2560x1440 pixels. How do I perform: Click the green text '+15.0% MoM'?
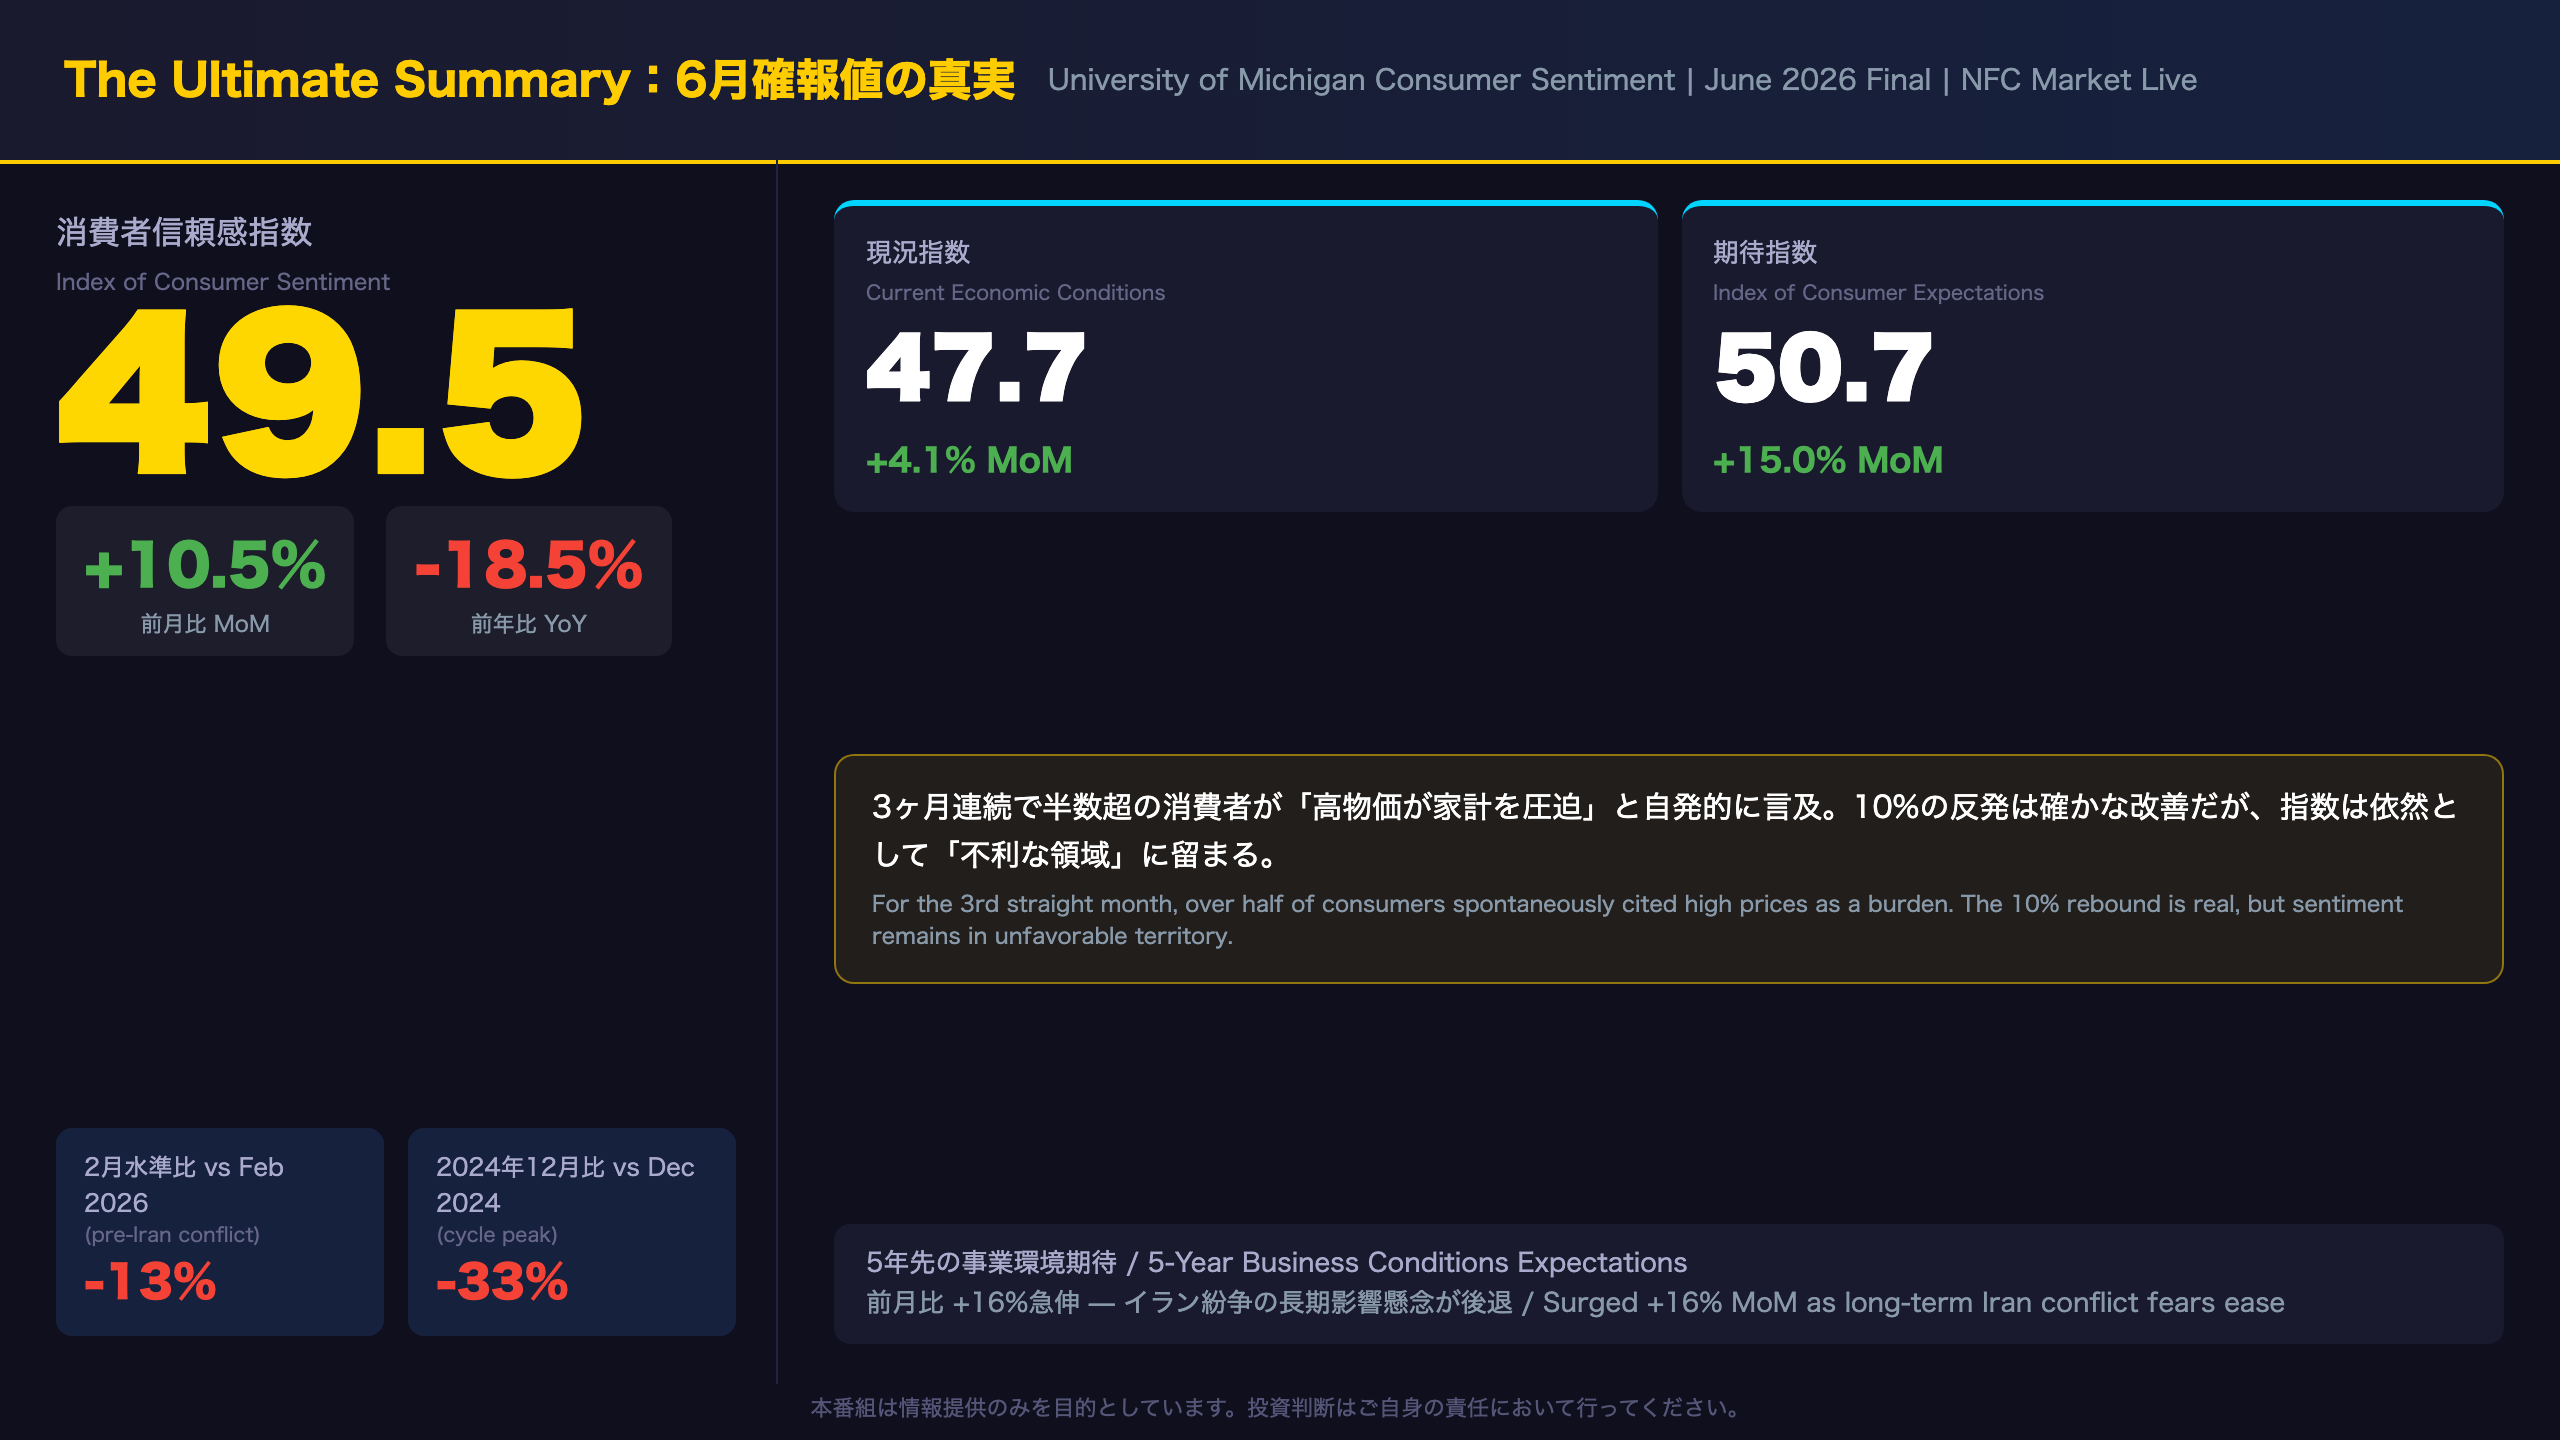click(x=1828, y=460)
